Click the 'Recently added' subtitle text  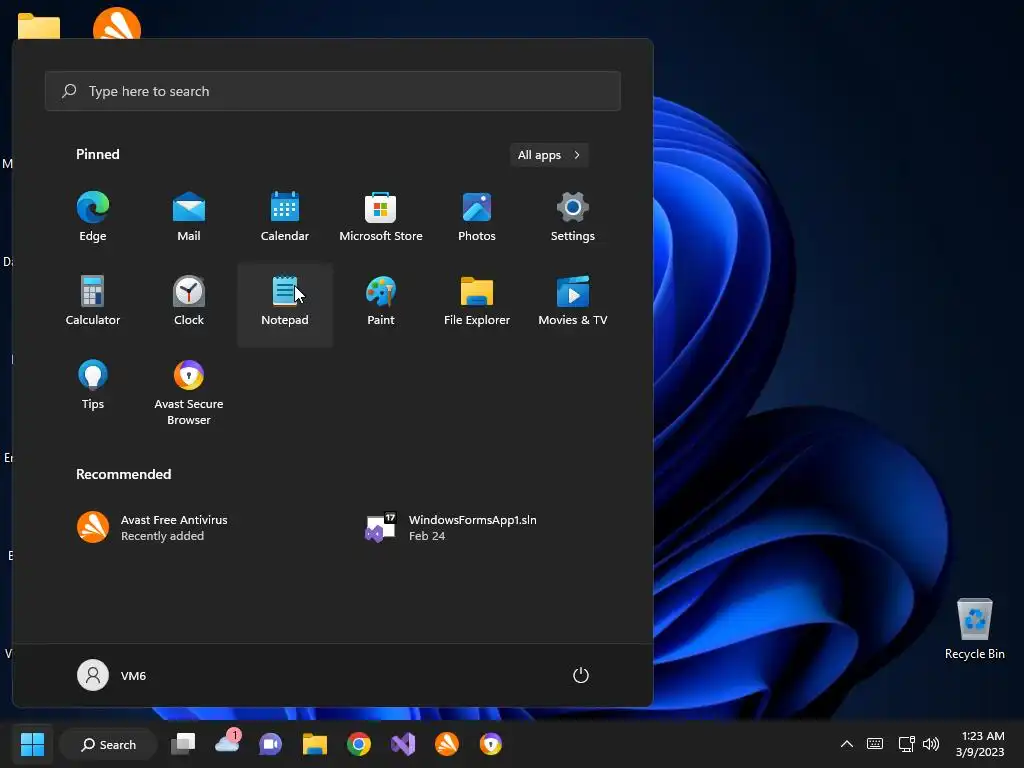163,536
